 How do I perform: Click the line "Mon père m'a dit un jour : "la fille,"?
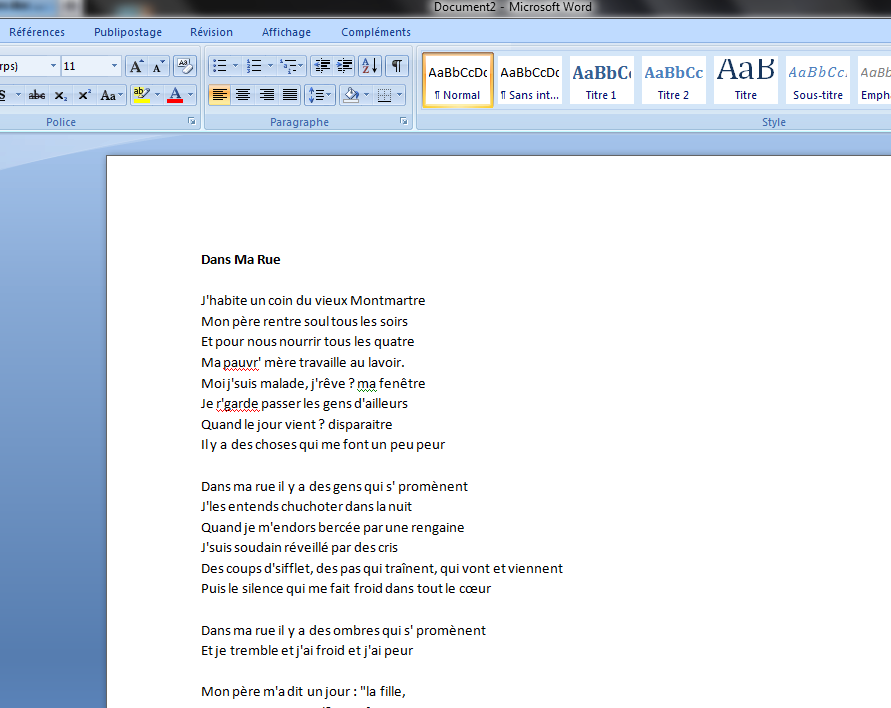303,692
